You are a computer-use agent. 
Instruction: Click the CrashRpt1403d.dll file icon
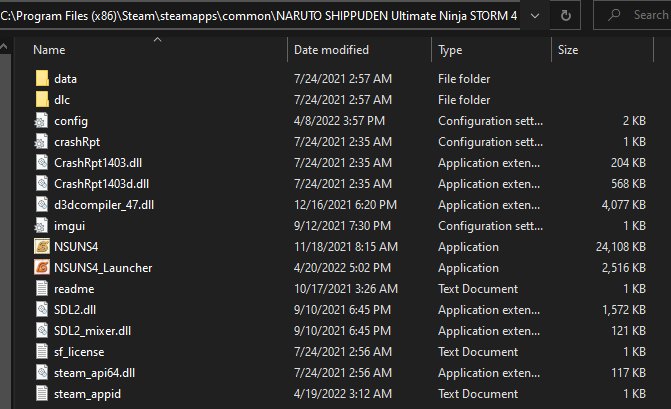pos(42,184)
